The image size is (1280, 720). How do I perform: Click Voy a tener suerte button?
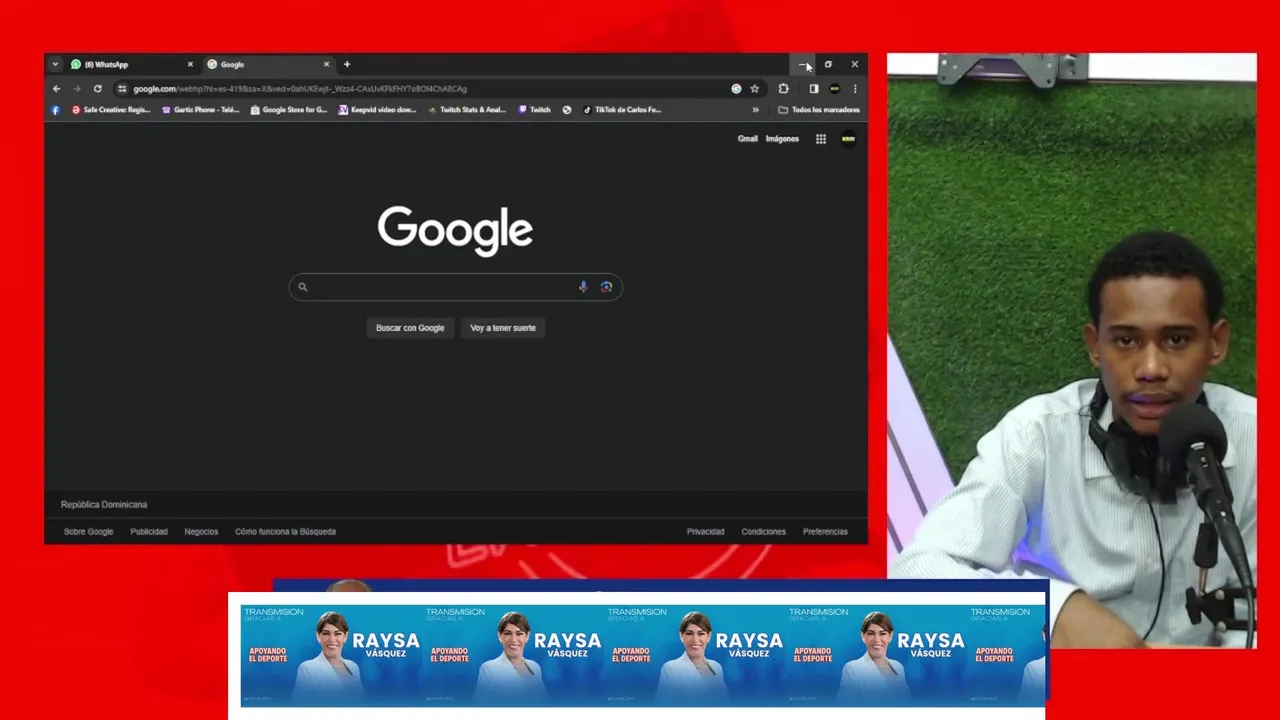click(x=503, y=328)
